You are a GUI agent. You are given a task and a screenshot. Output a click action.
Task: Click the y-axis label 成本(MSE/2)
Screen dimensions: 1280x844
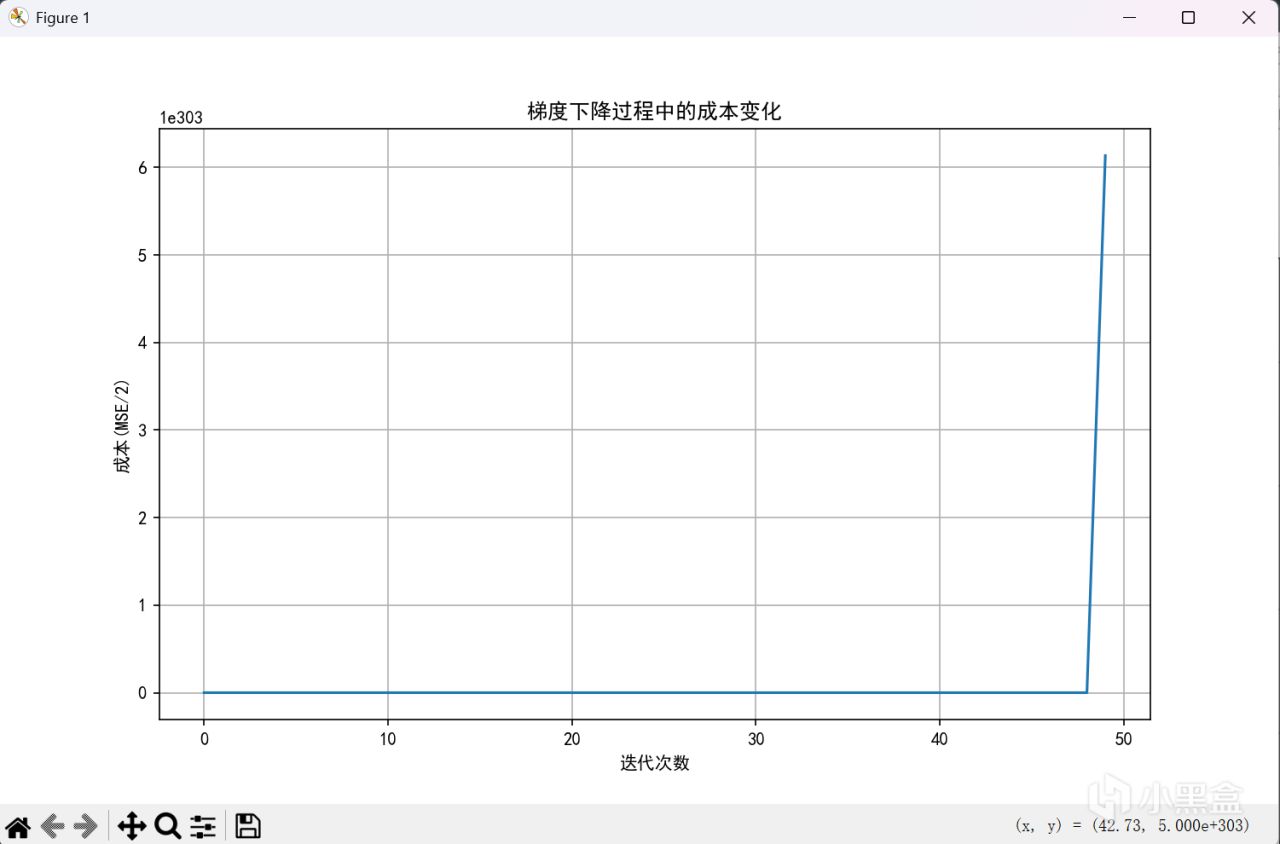tap(123, 425)
